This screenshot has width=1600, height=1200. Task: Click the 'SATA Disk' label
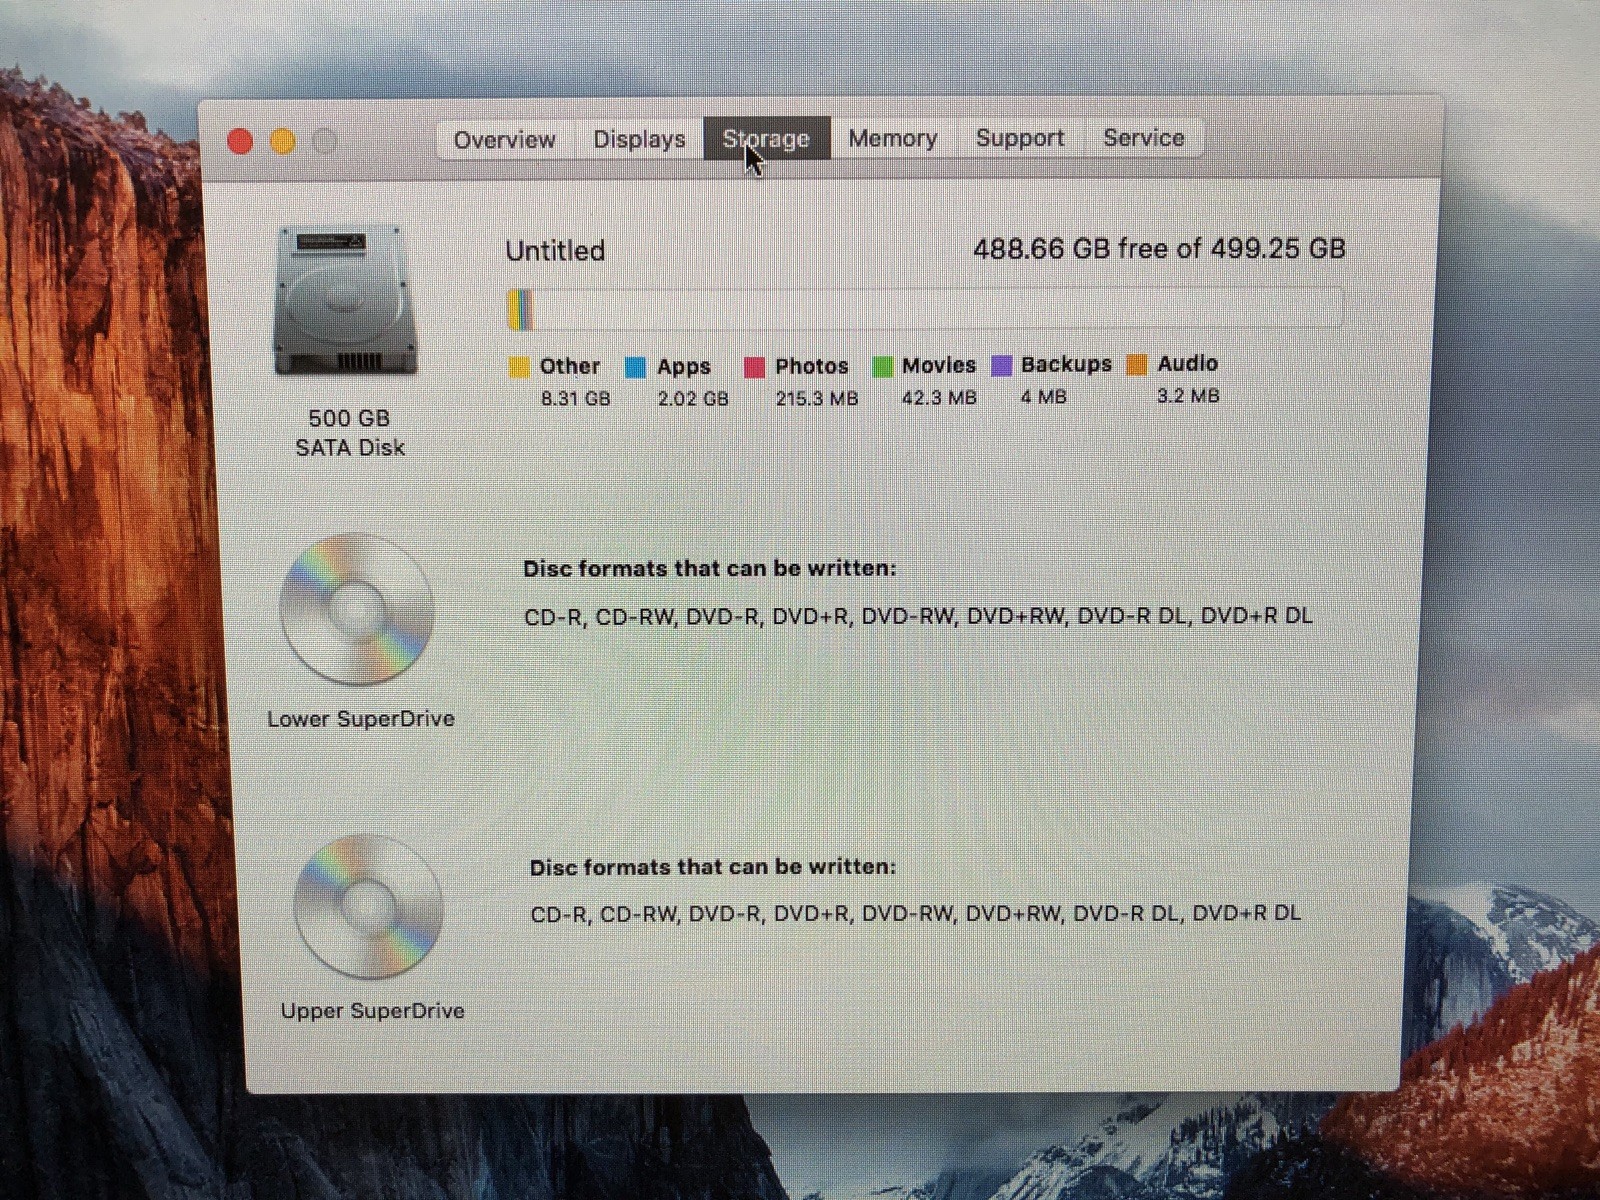click(x=350, y=447)
